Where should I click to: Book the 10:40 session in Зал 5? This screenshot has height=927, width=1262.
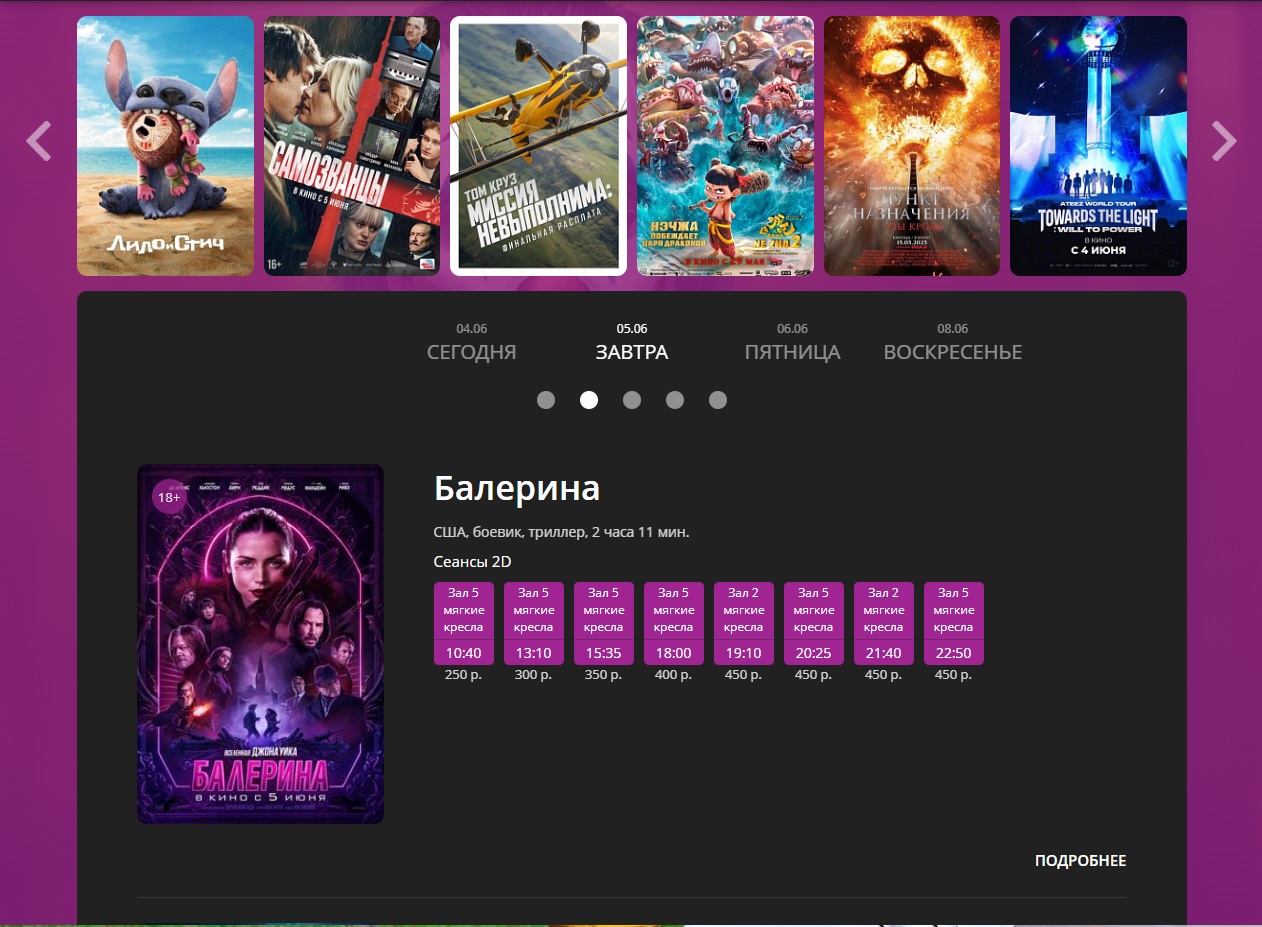coord(464,623)
